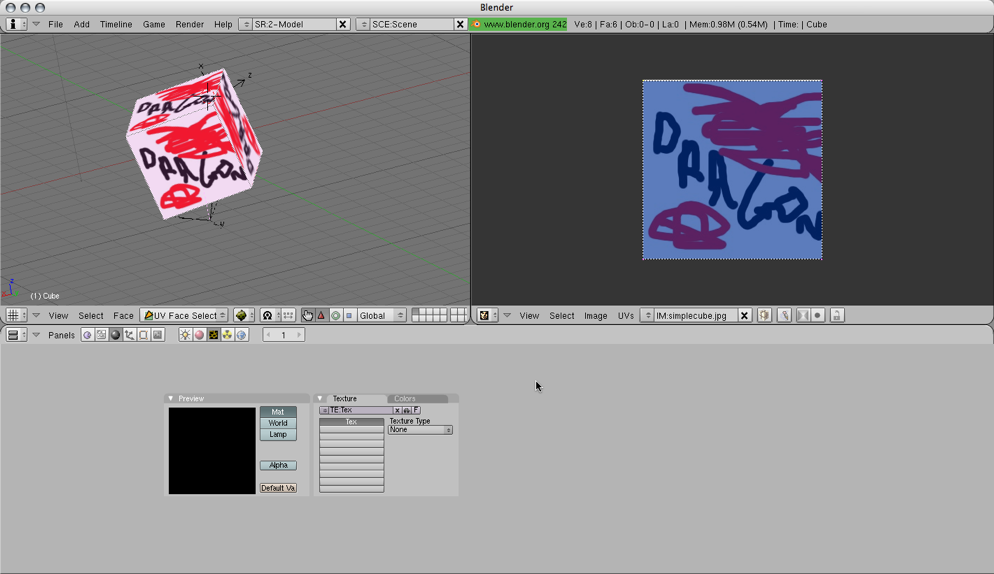Open the Render menu
994x574 pixels.
189,24
